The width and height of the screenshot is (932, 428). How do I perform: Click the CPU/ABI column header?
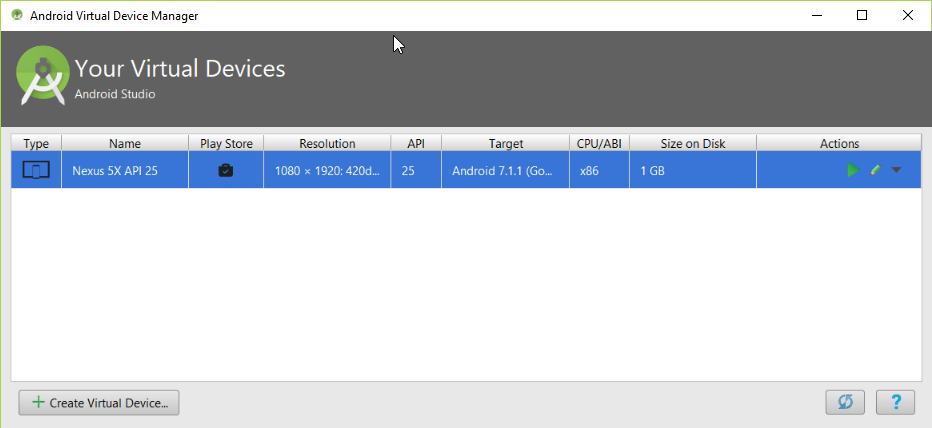click(x=600, y=144)
